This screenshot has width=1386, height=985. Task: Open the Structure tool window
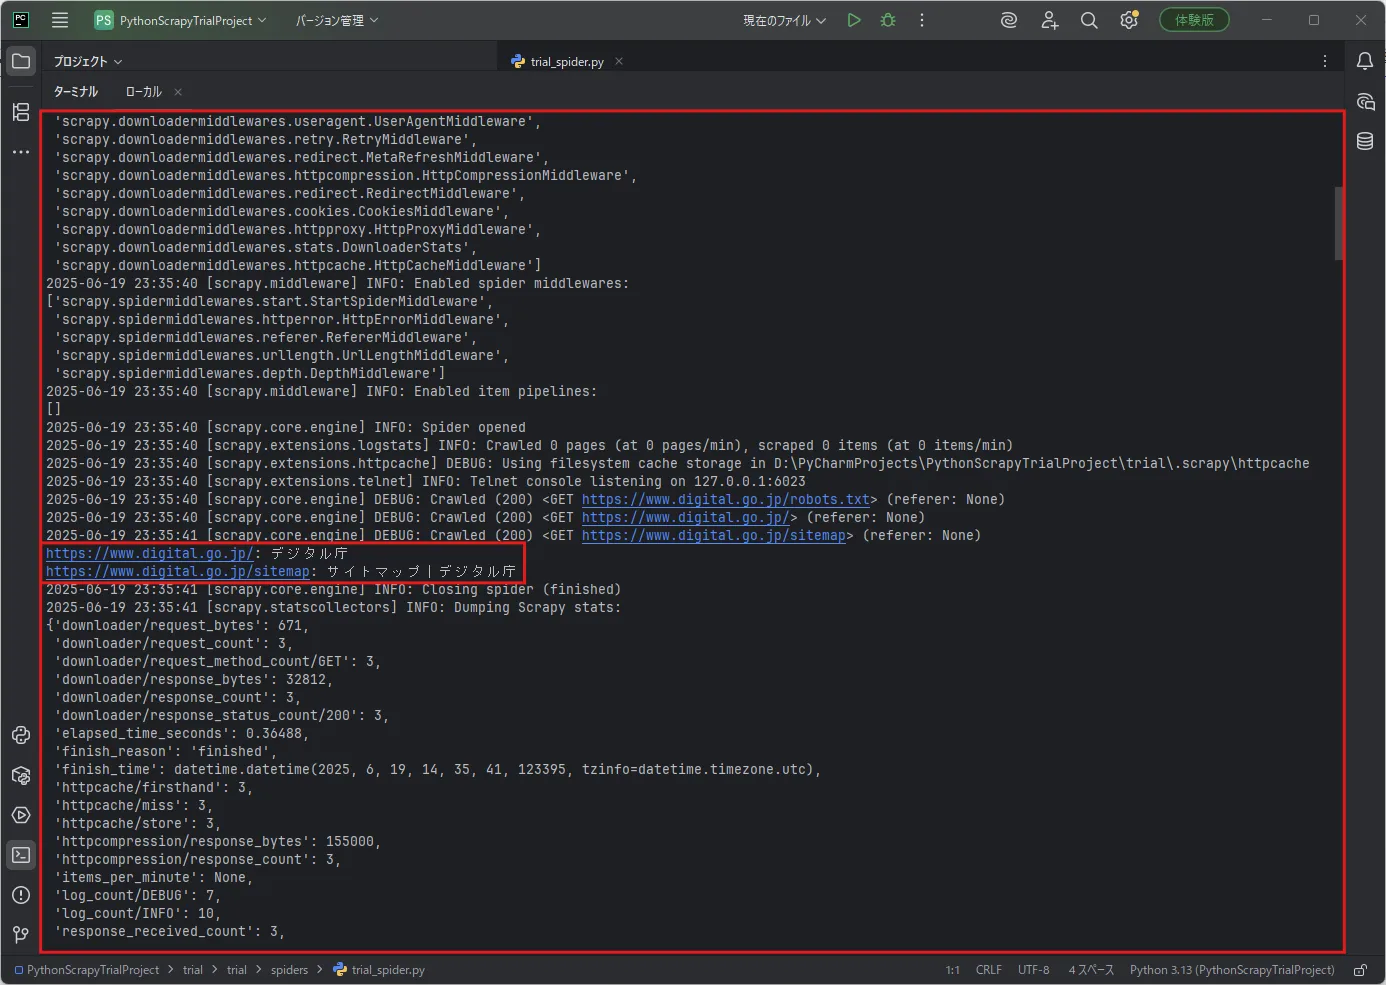click(21, 112)
